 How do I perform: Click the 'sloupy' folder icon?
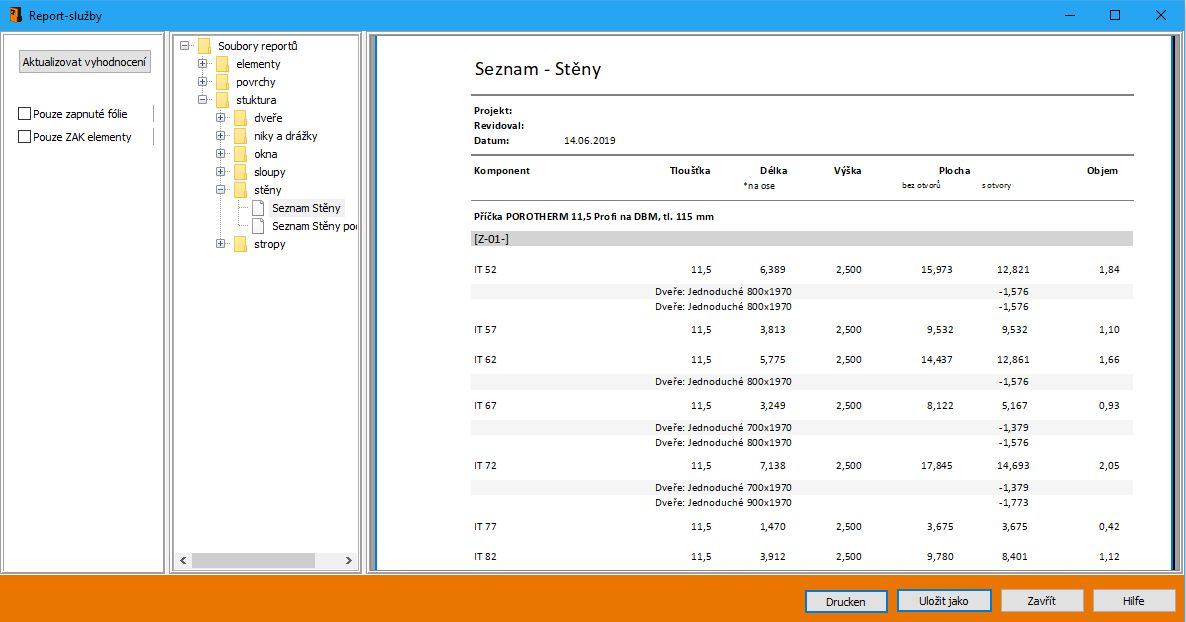click(240, 172)
